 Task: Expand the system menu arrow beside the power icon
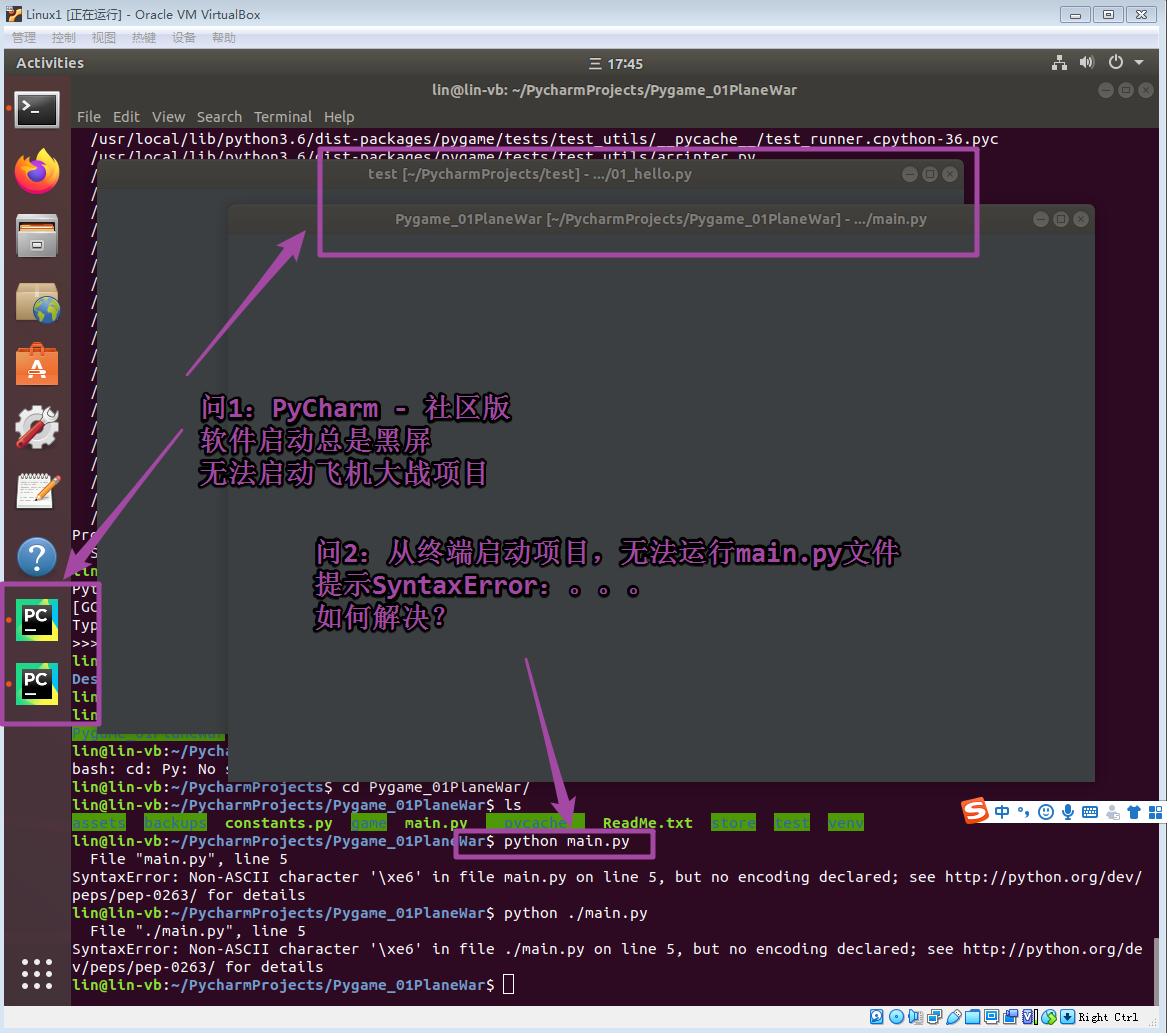coord(1139,63)
